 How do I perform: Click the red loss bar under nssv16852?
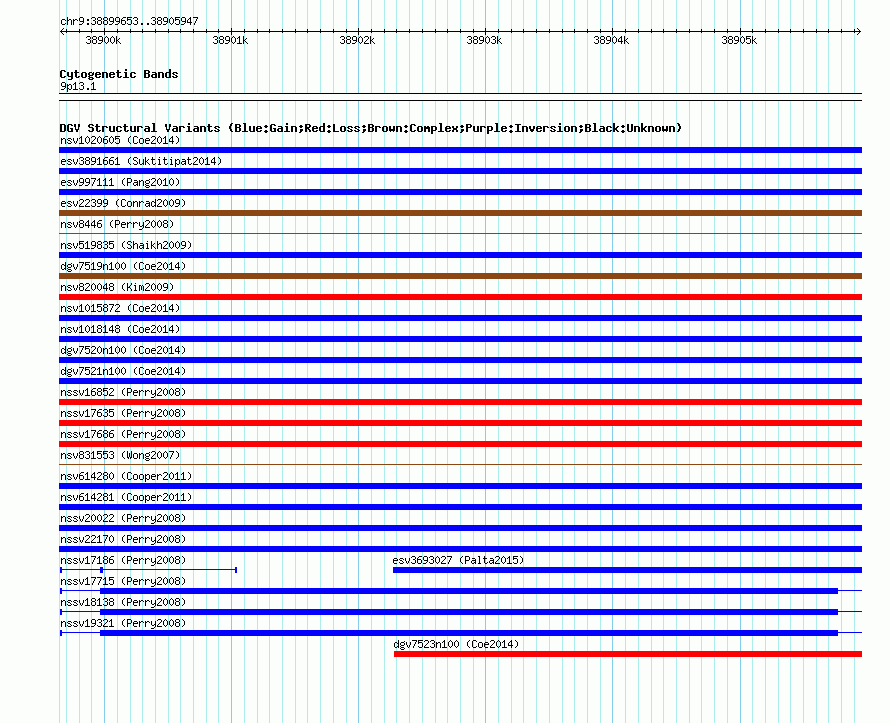pyautogui.click(x=460, y=402)
